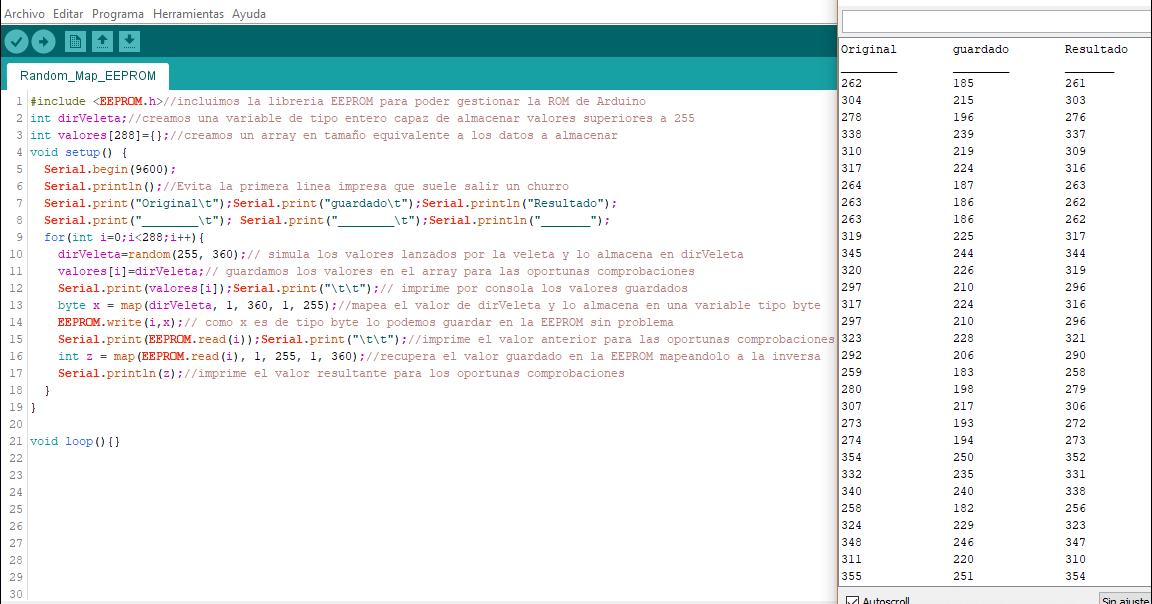
Task: Toggle the Autoscroll checkbox in the serial monitor
Action: [x=851, y=600]
